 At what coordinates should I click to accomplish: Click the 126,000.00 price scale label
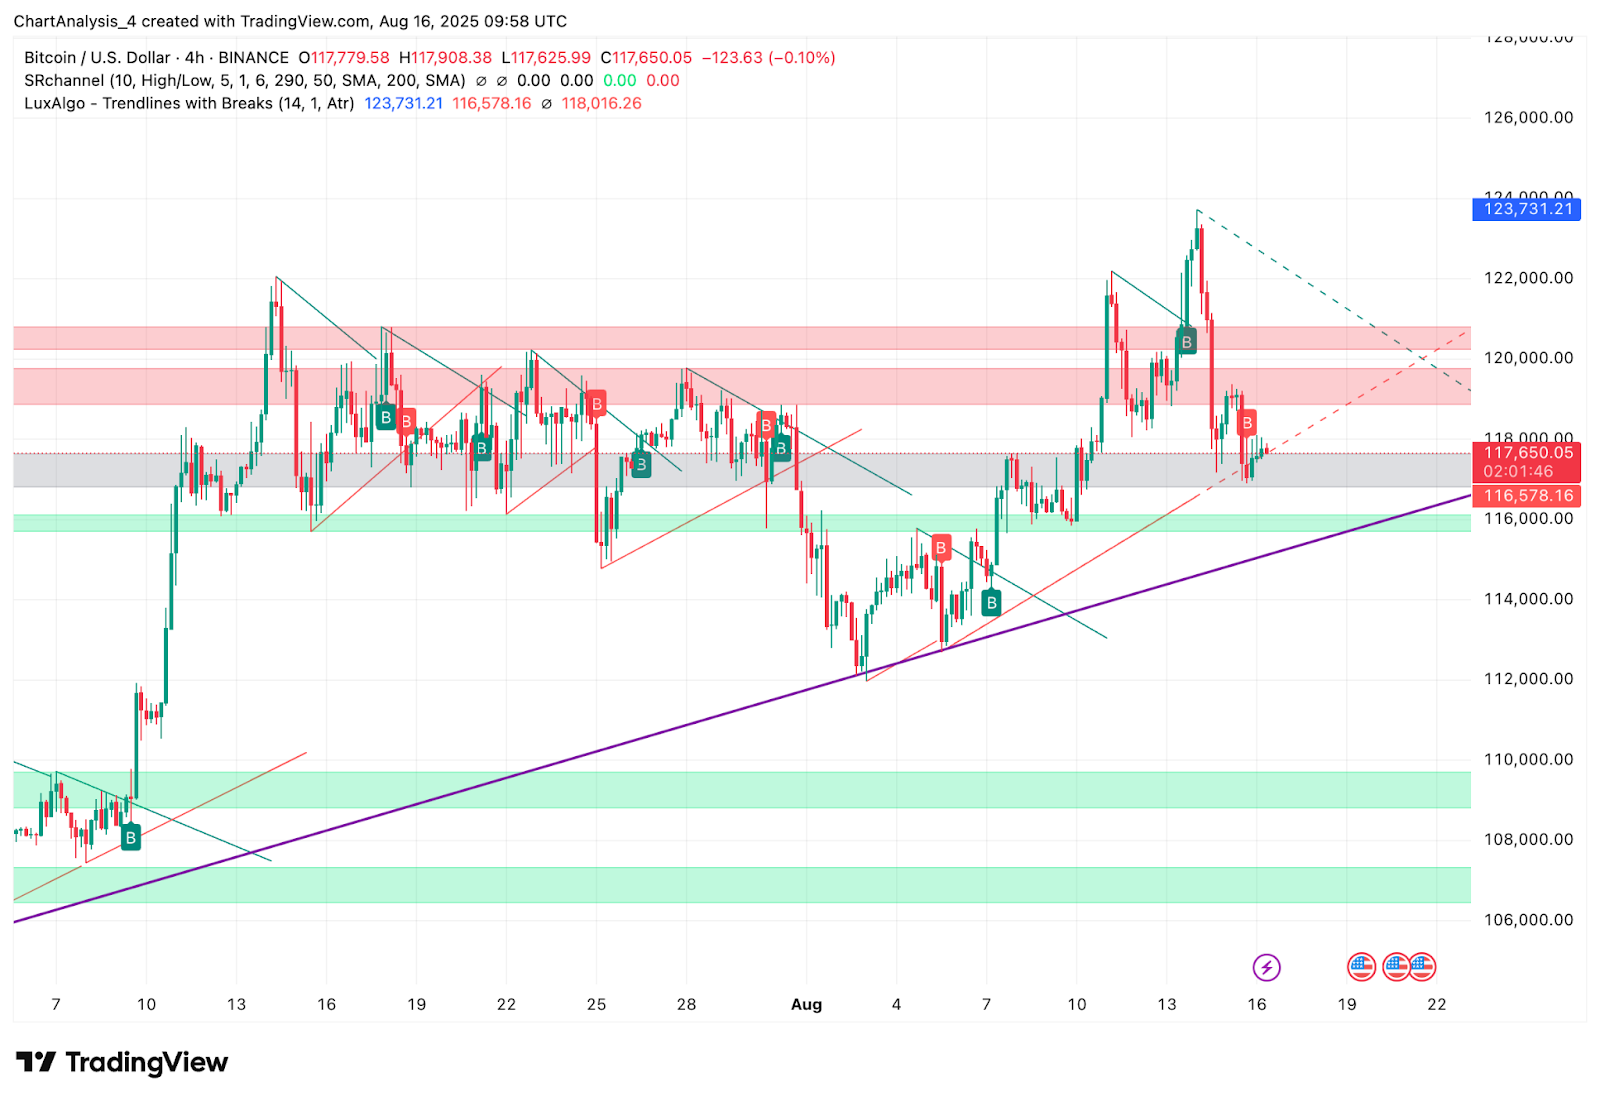click(x=1528, y=118)
